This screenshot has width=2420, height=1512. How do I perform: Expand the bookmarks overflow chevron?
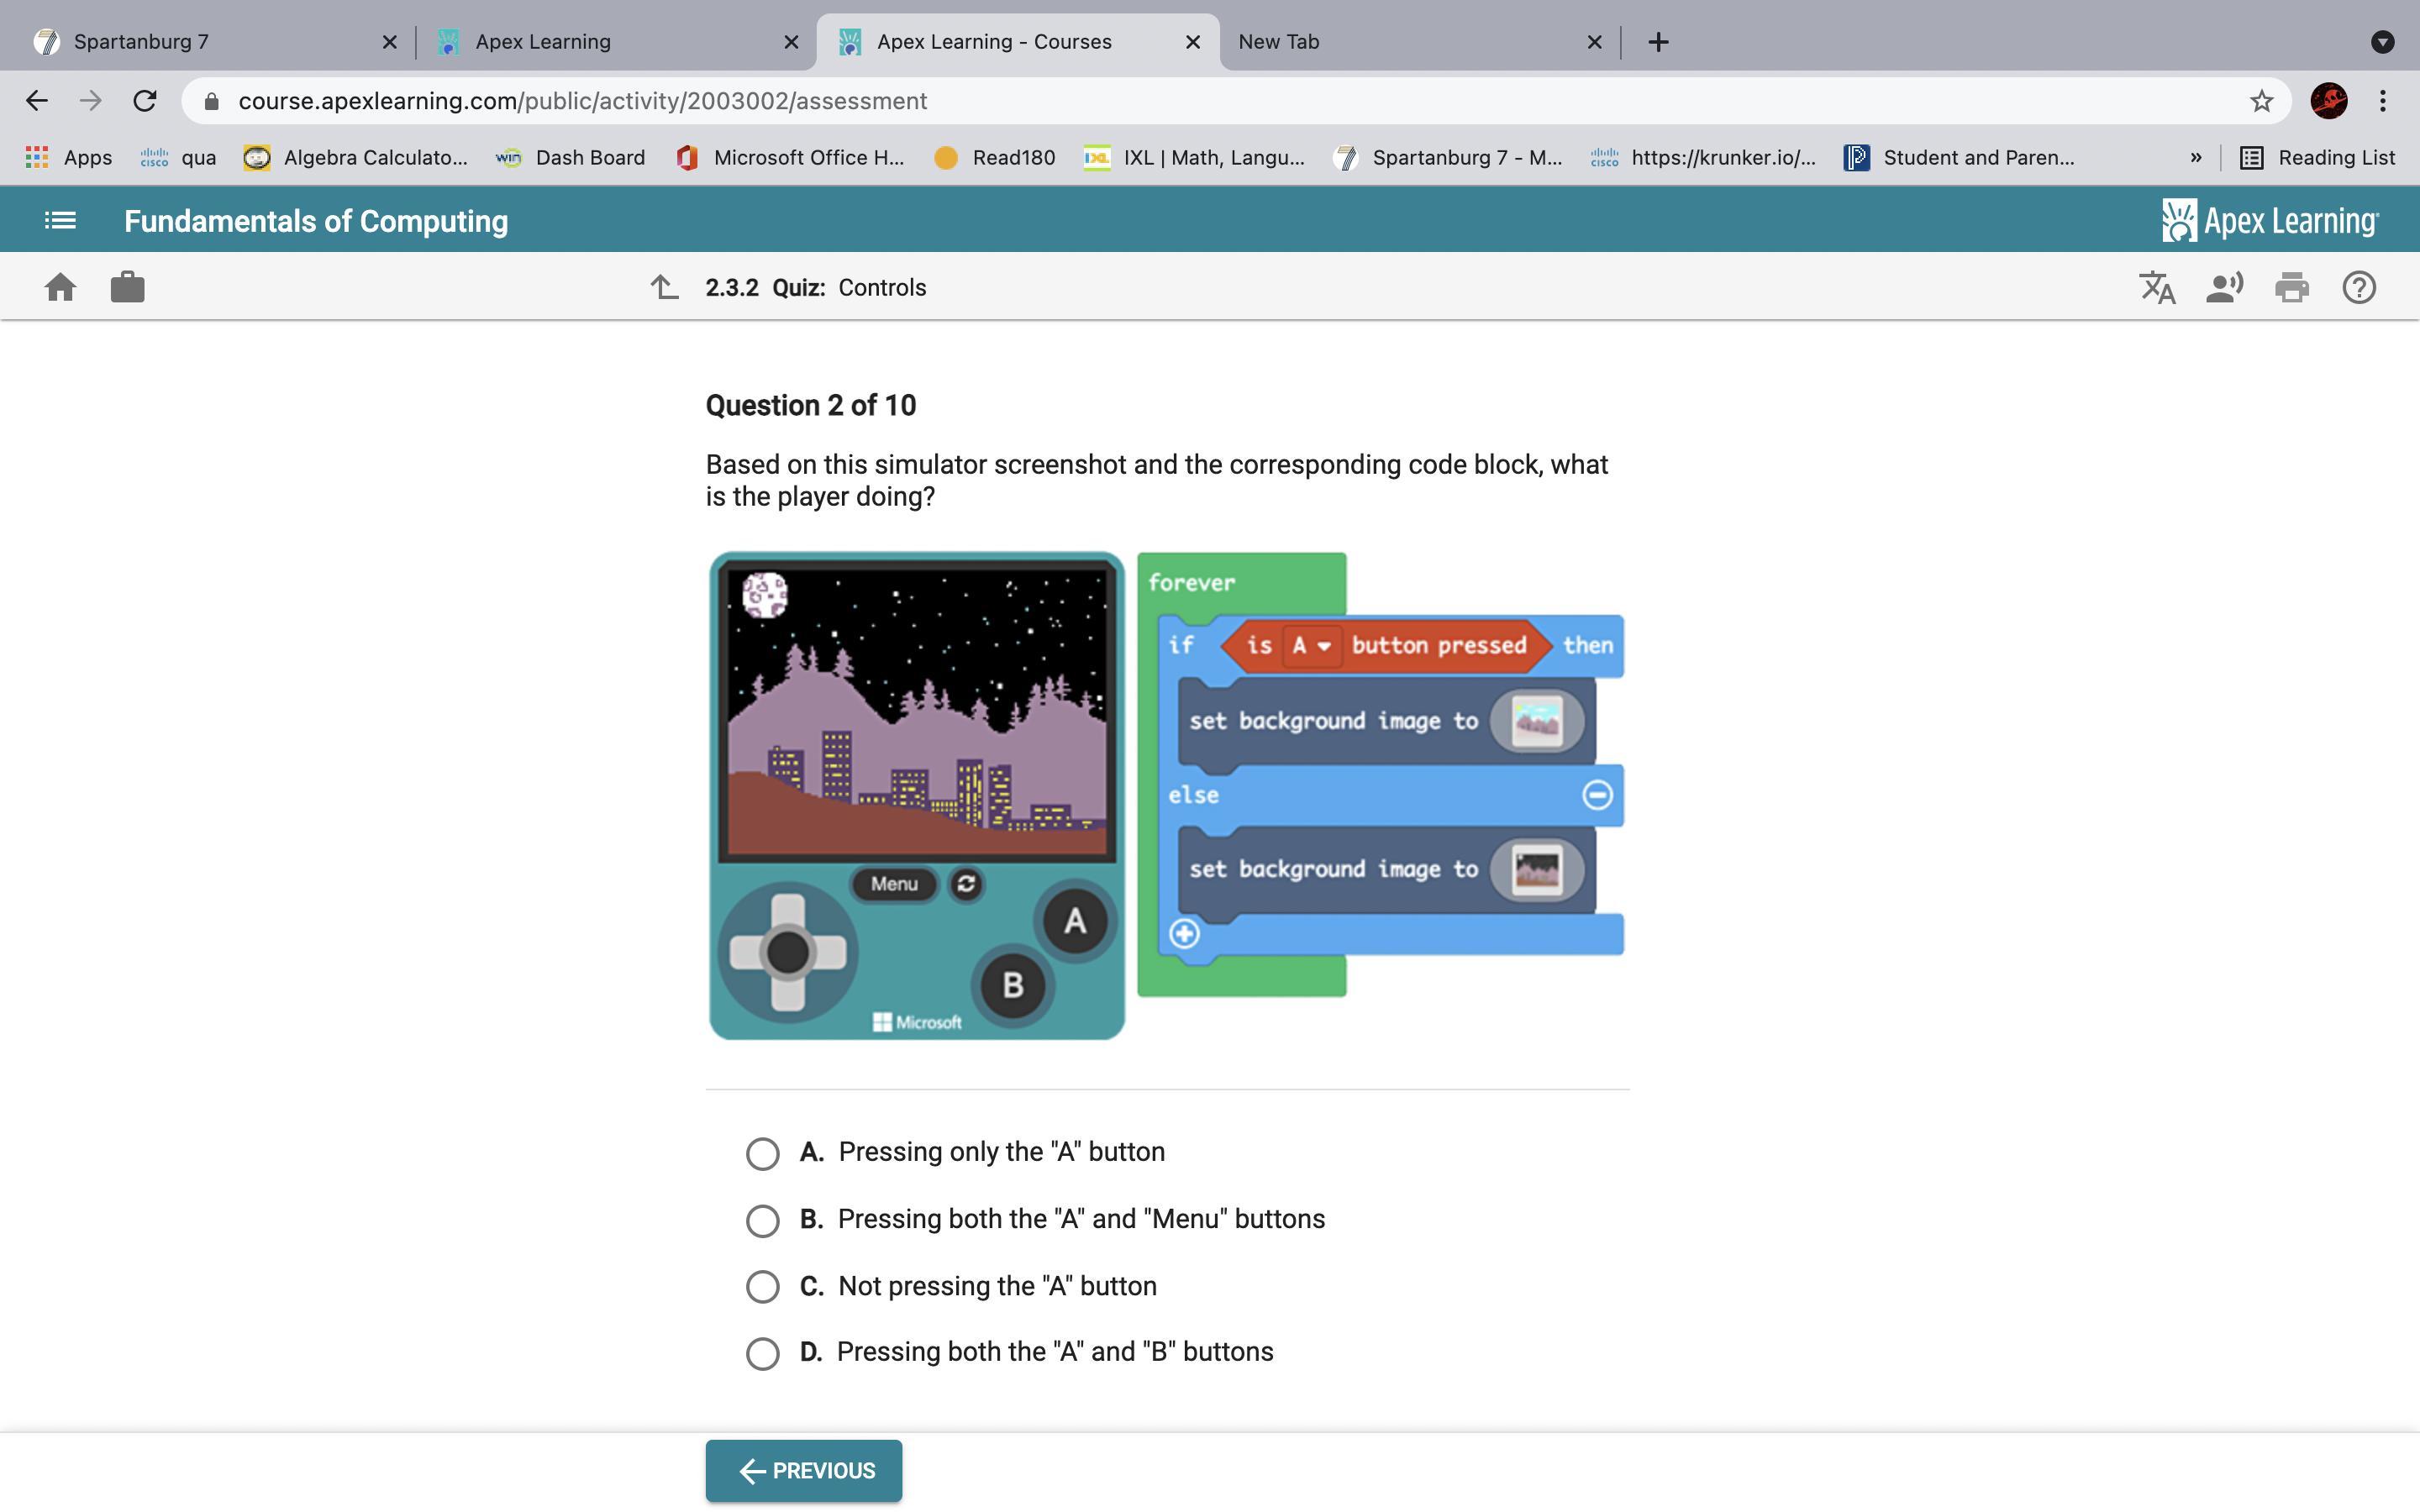click(2195, 158)
